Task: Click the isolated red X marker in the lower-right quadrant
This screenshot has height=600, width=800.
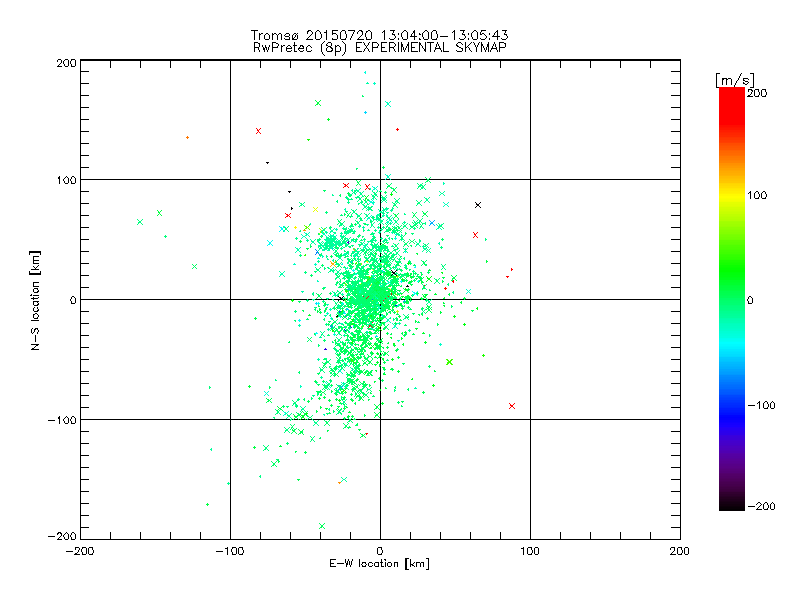Action: coord(512,406)
